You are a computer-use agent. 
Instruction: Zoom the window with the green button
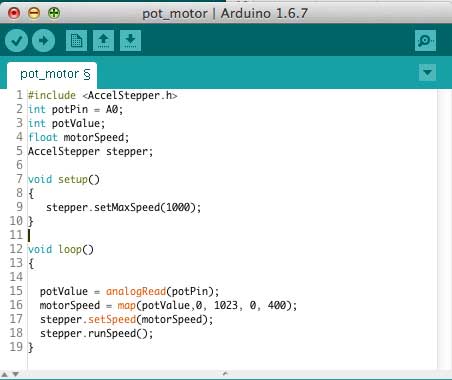pyautogui.click(x=54, y=13)
